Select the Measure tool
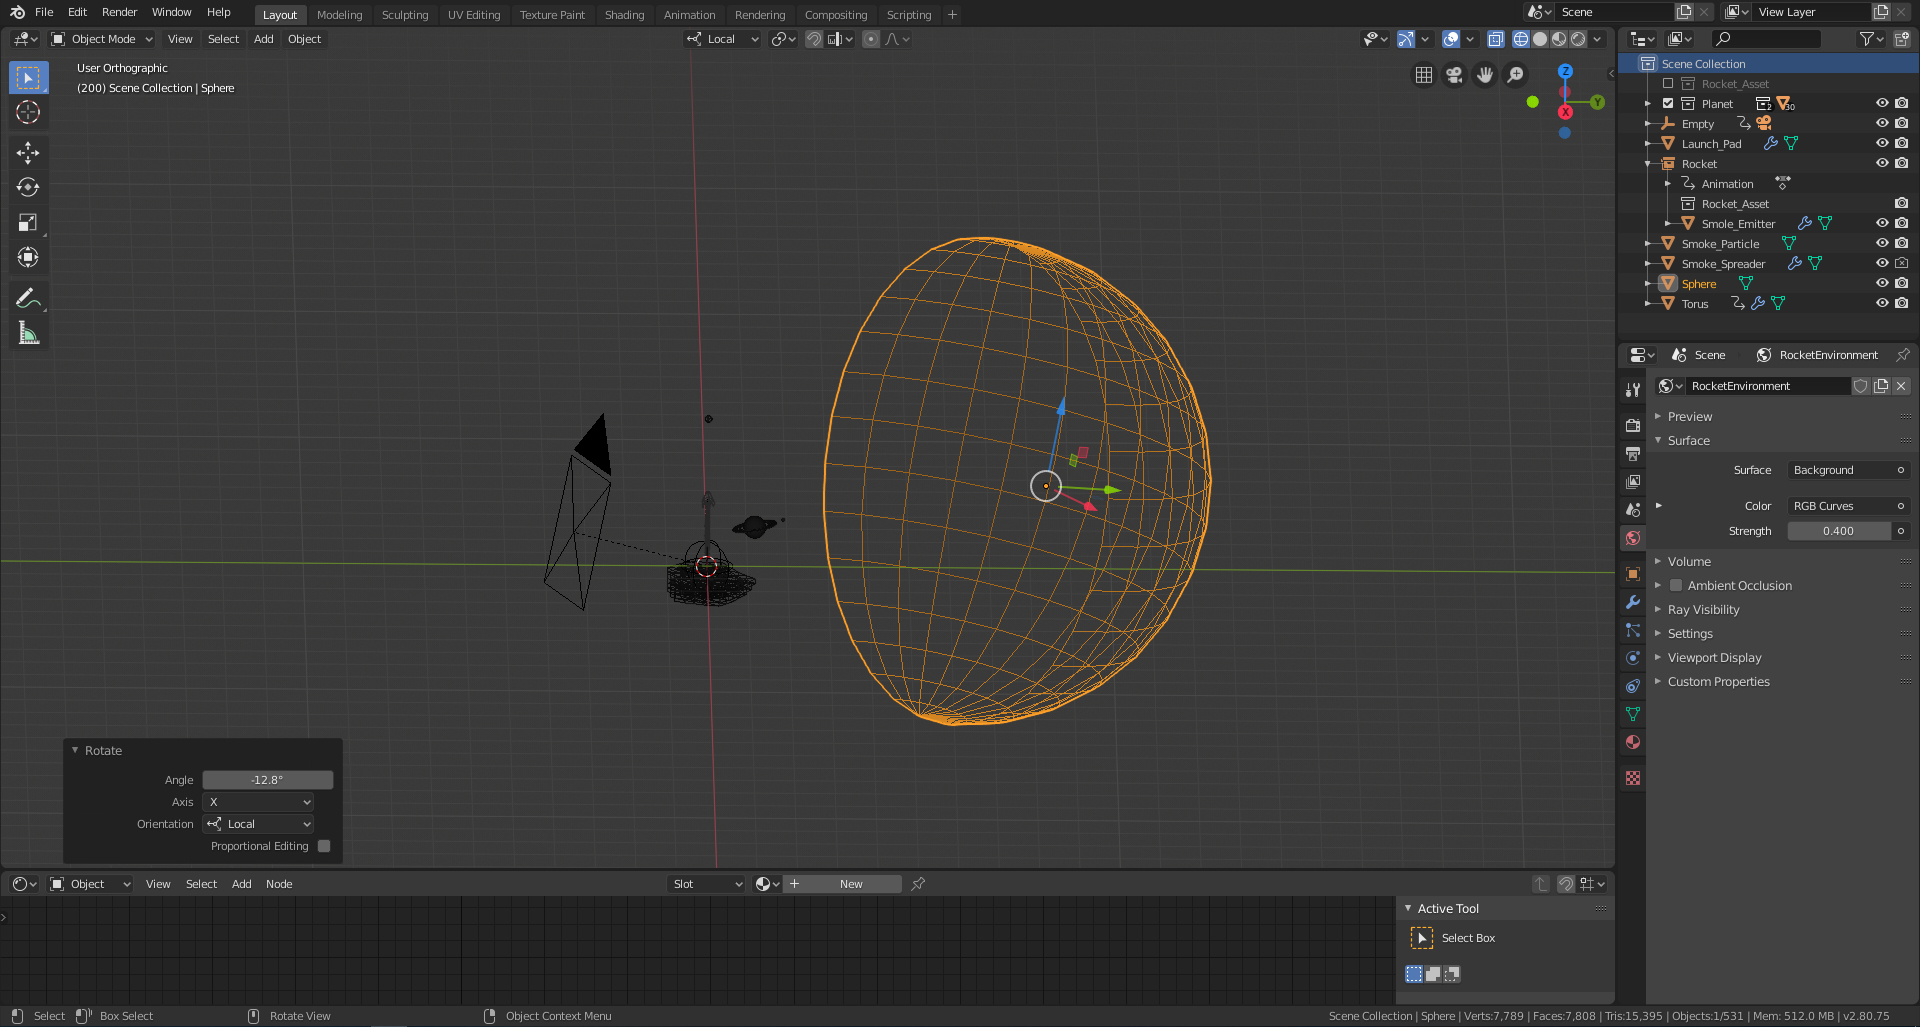Image resolution: width=1920 pixels, height=1027 pixels. [28, 333]
